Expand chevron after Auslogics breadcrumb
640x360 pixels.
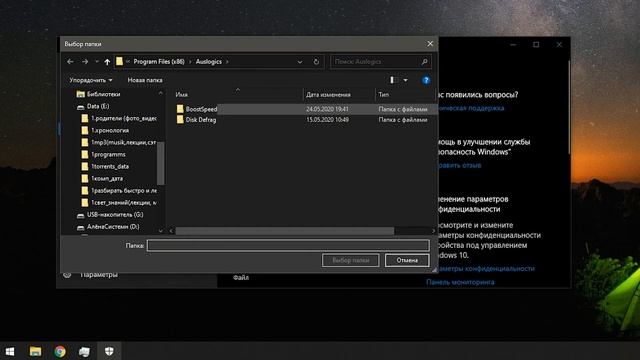click(x=227, y=62)
